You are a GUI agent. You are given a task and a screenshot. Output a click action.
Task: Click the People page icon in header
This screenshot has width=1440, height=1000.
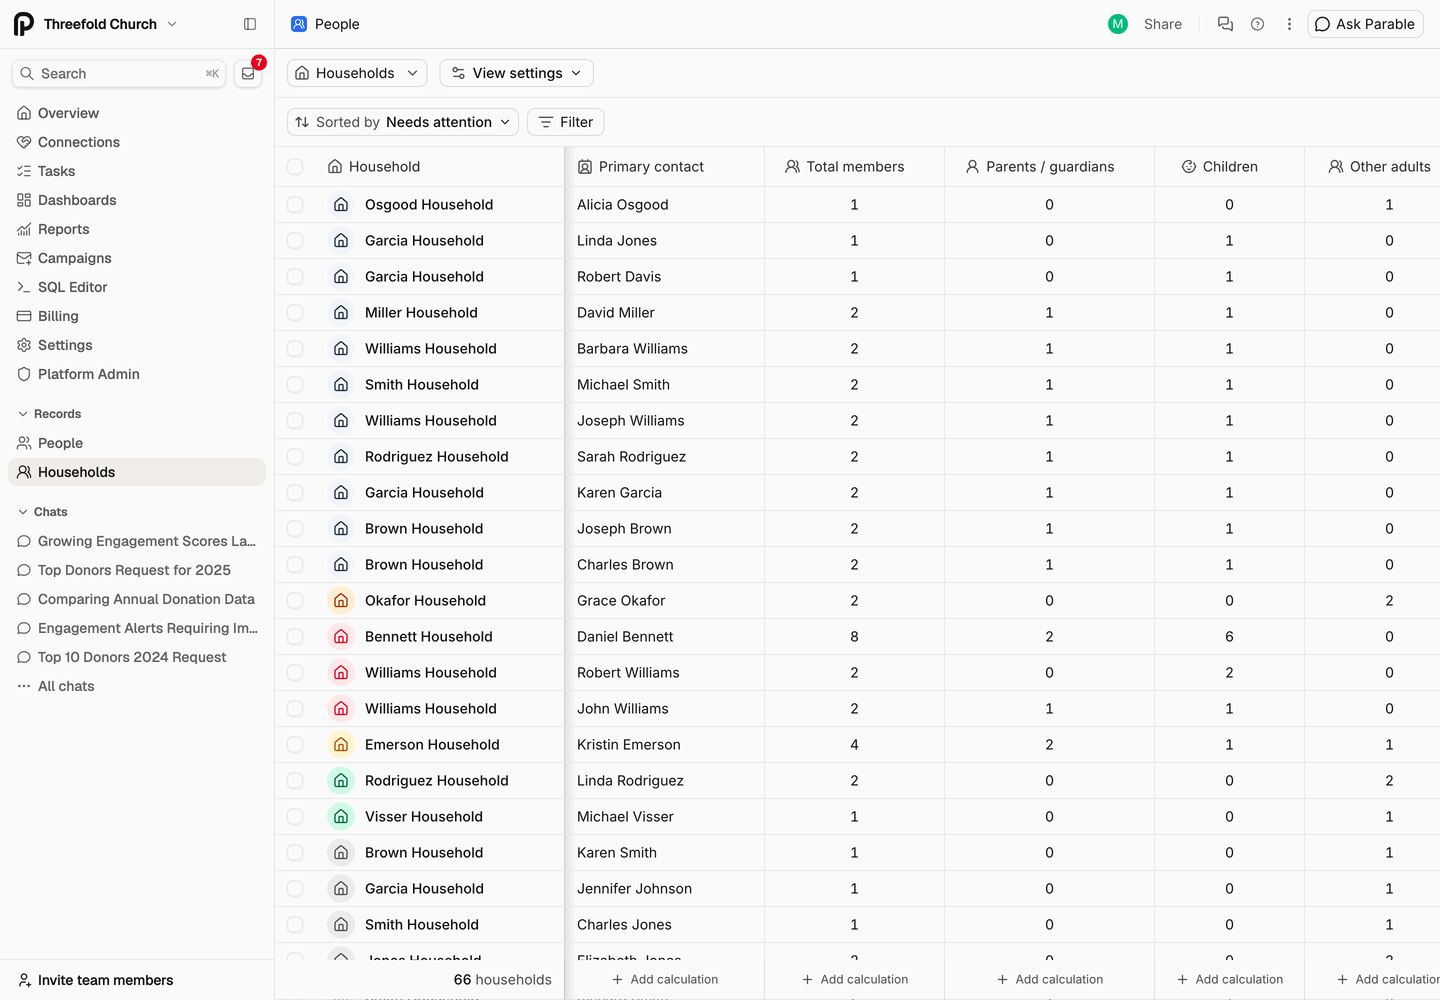pos(299,24)
